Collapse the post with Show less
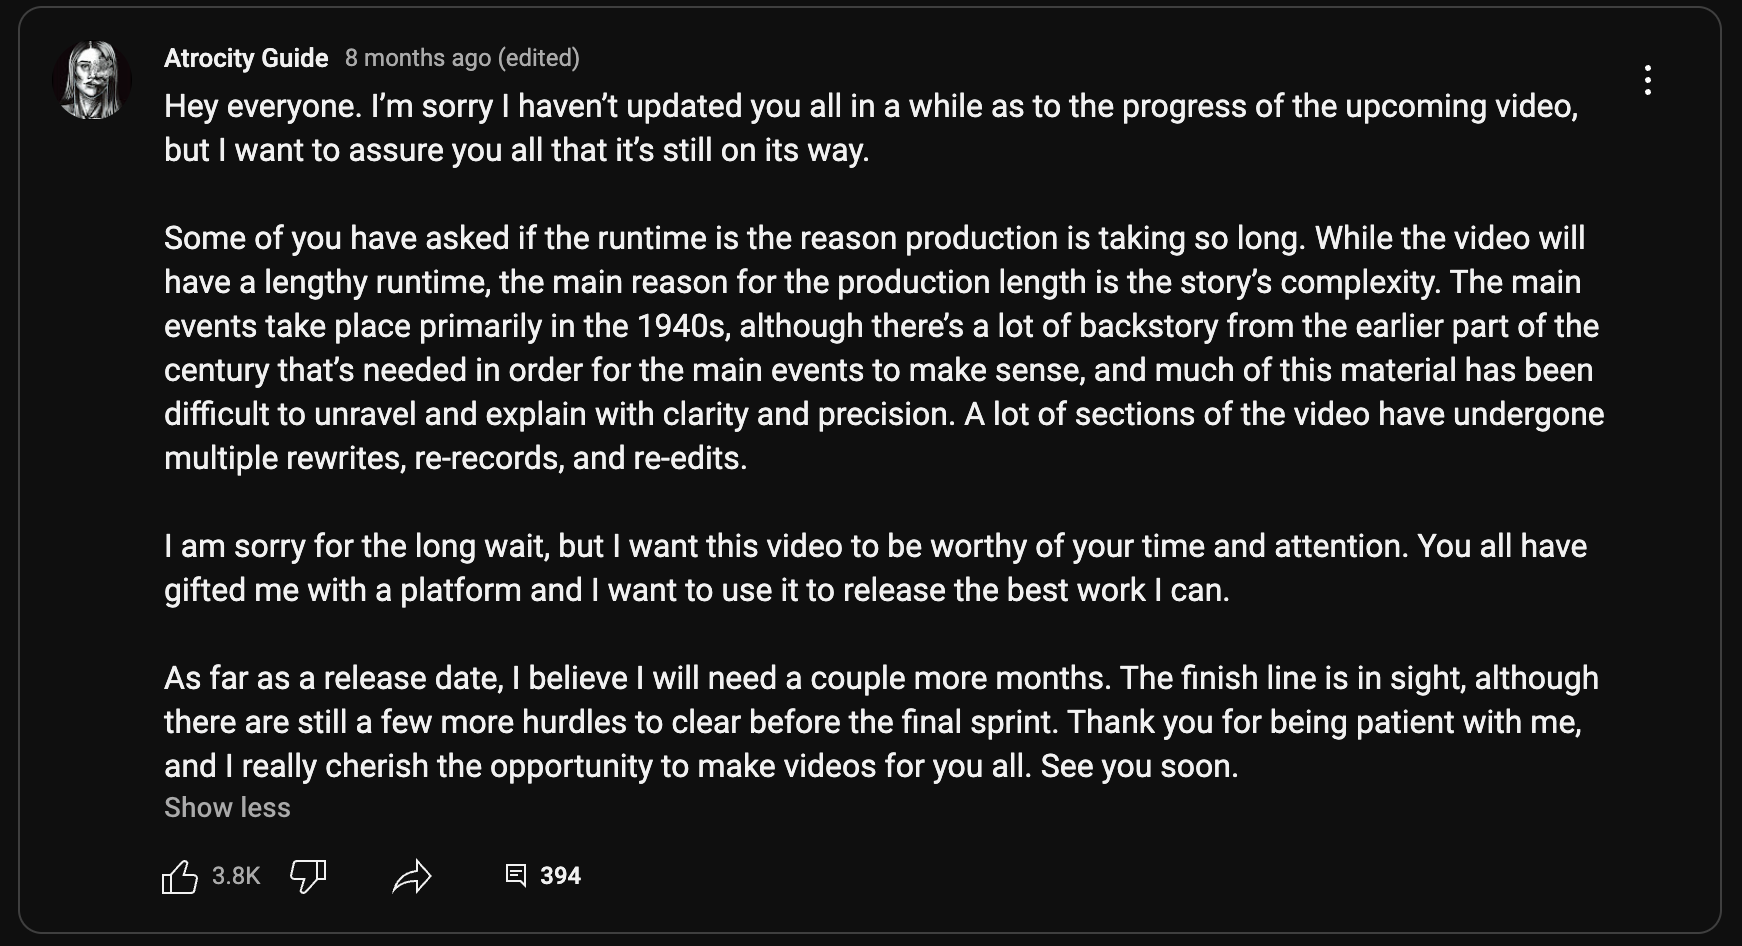1742x946 pixels. coord(227,808)
